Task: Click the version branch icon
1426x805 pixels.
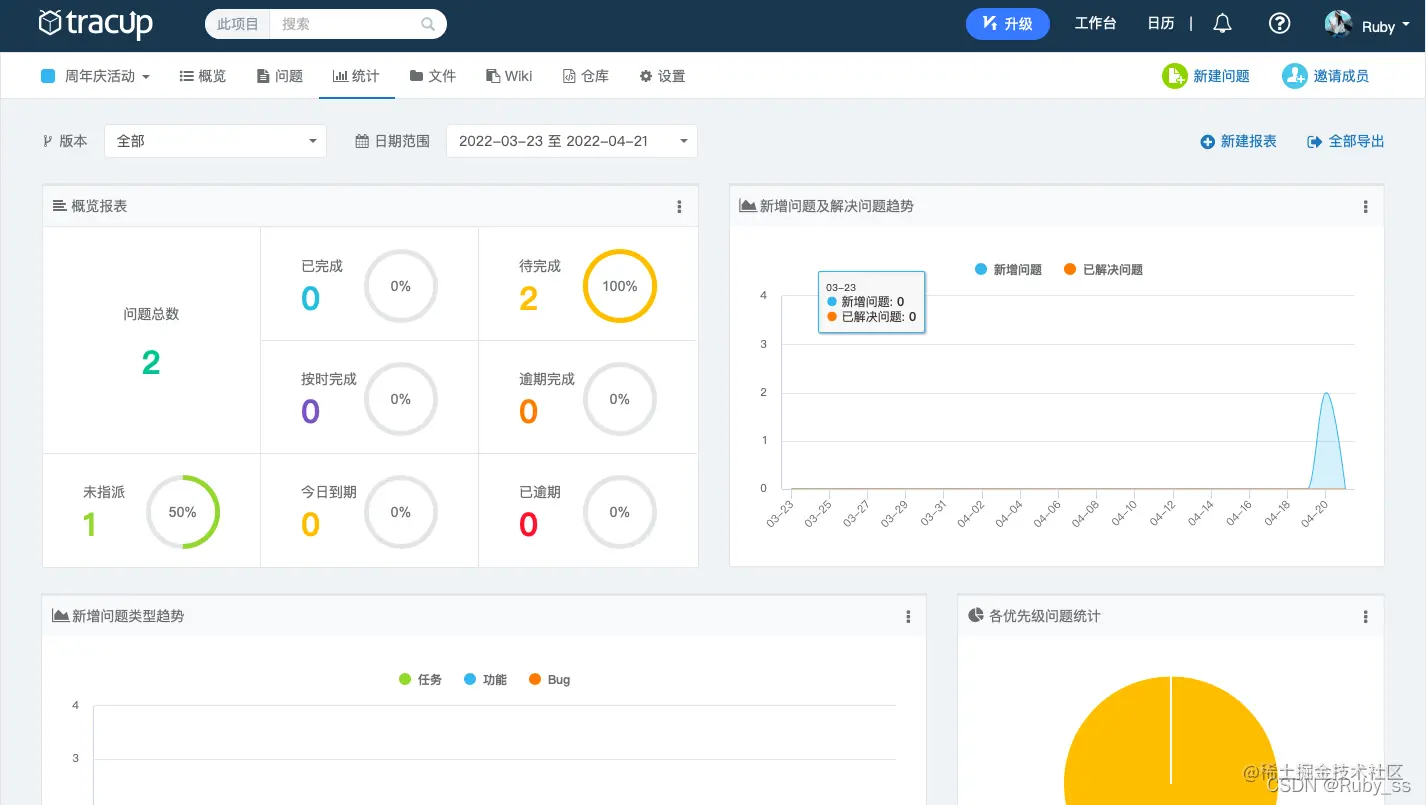Action: point(47,141)
